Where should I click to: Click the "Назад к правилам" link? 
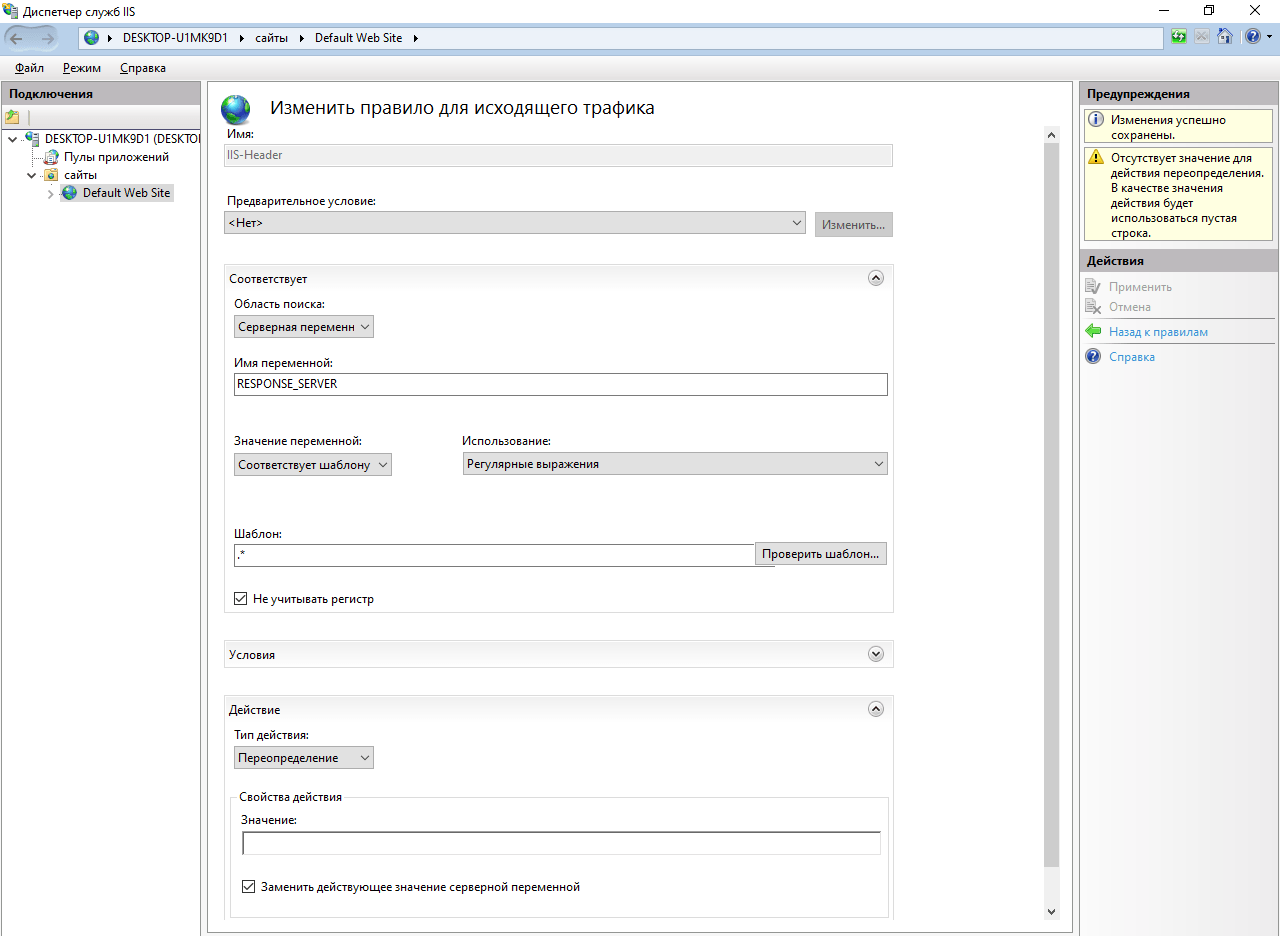click(x=1158, y=332)
